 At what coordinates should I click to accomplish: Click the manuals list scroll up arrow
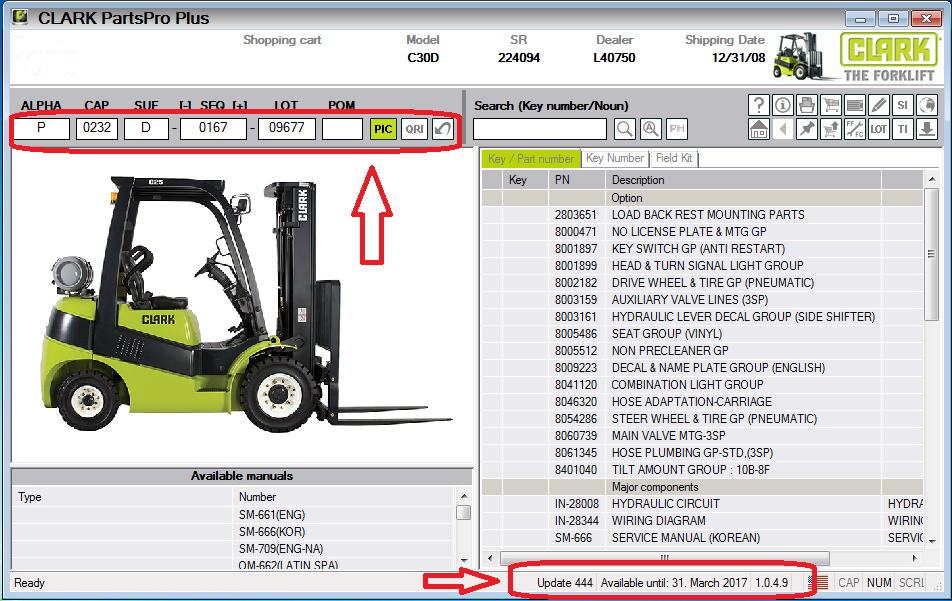tap(464, 497)
